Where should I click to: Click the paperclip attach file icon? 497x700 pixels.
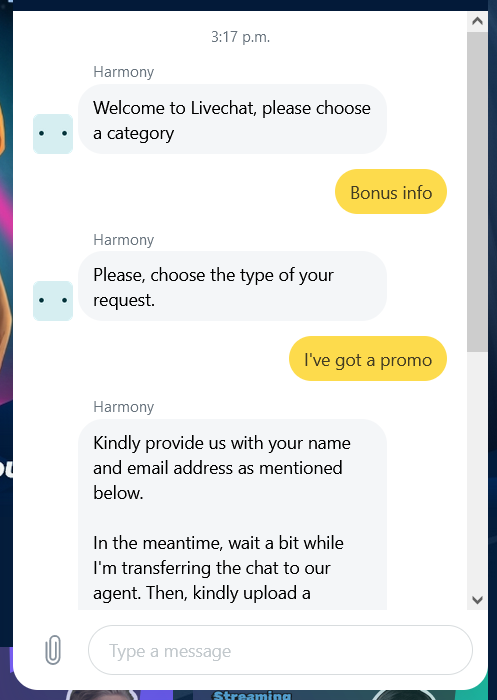pos(53,650)
